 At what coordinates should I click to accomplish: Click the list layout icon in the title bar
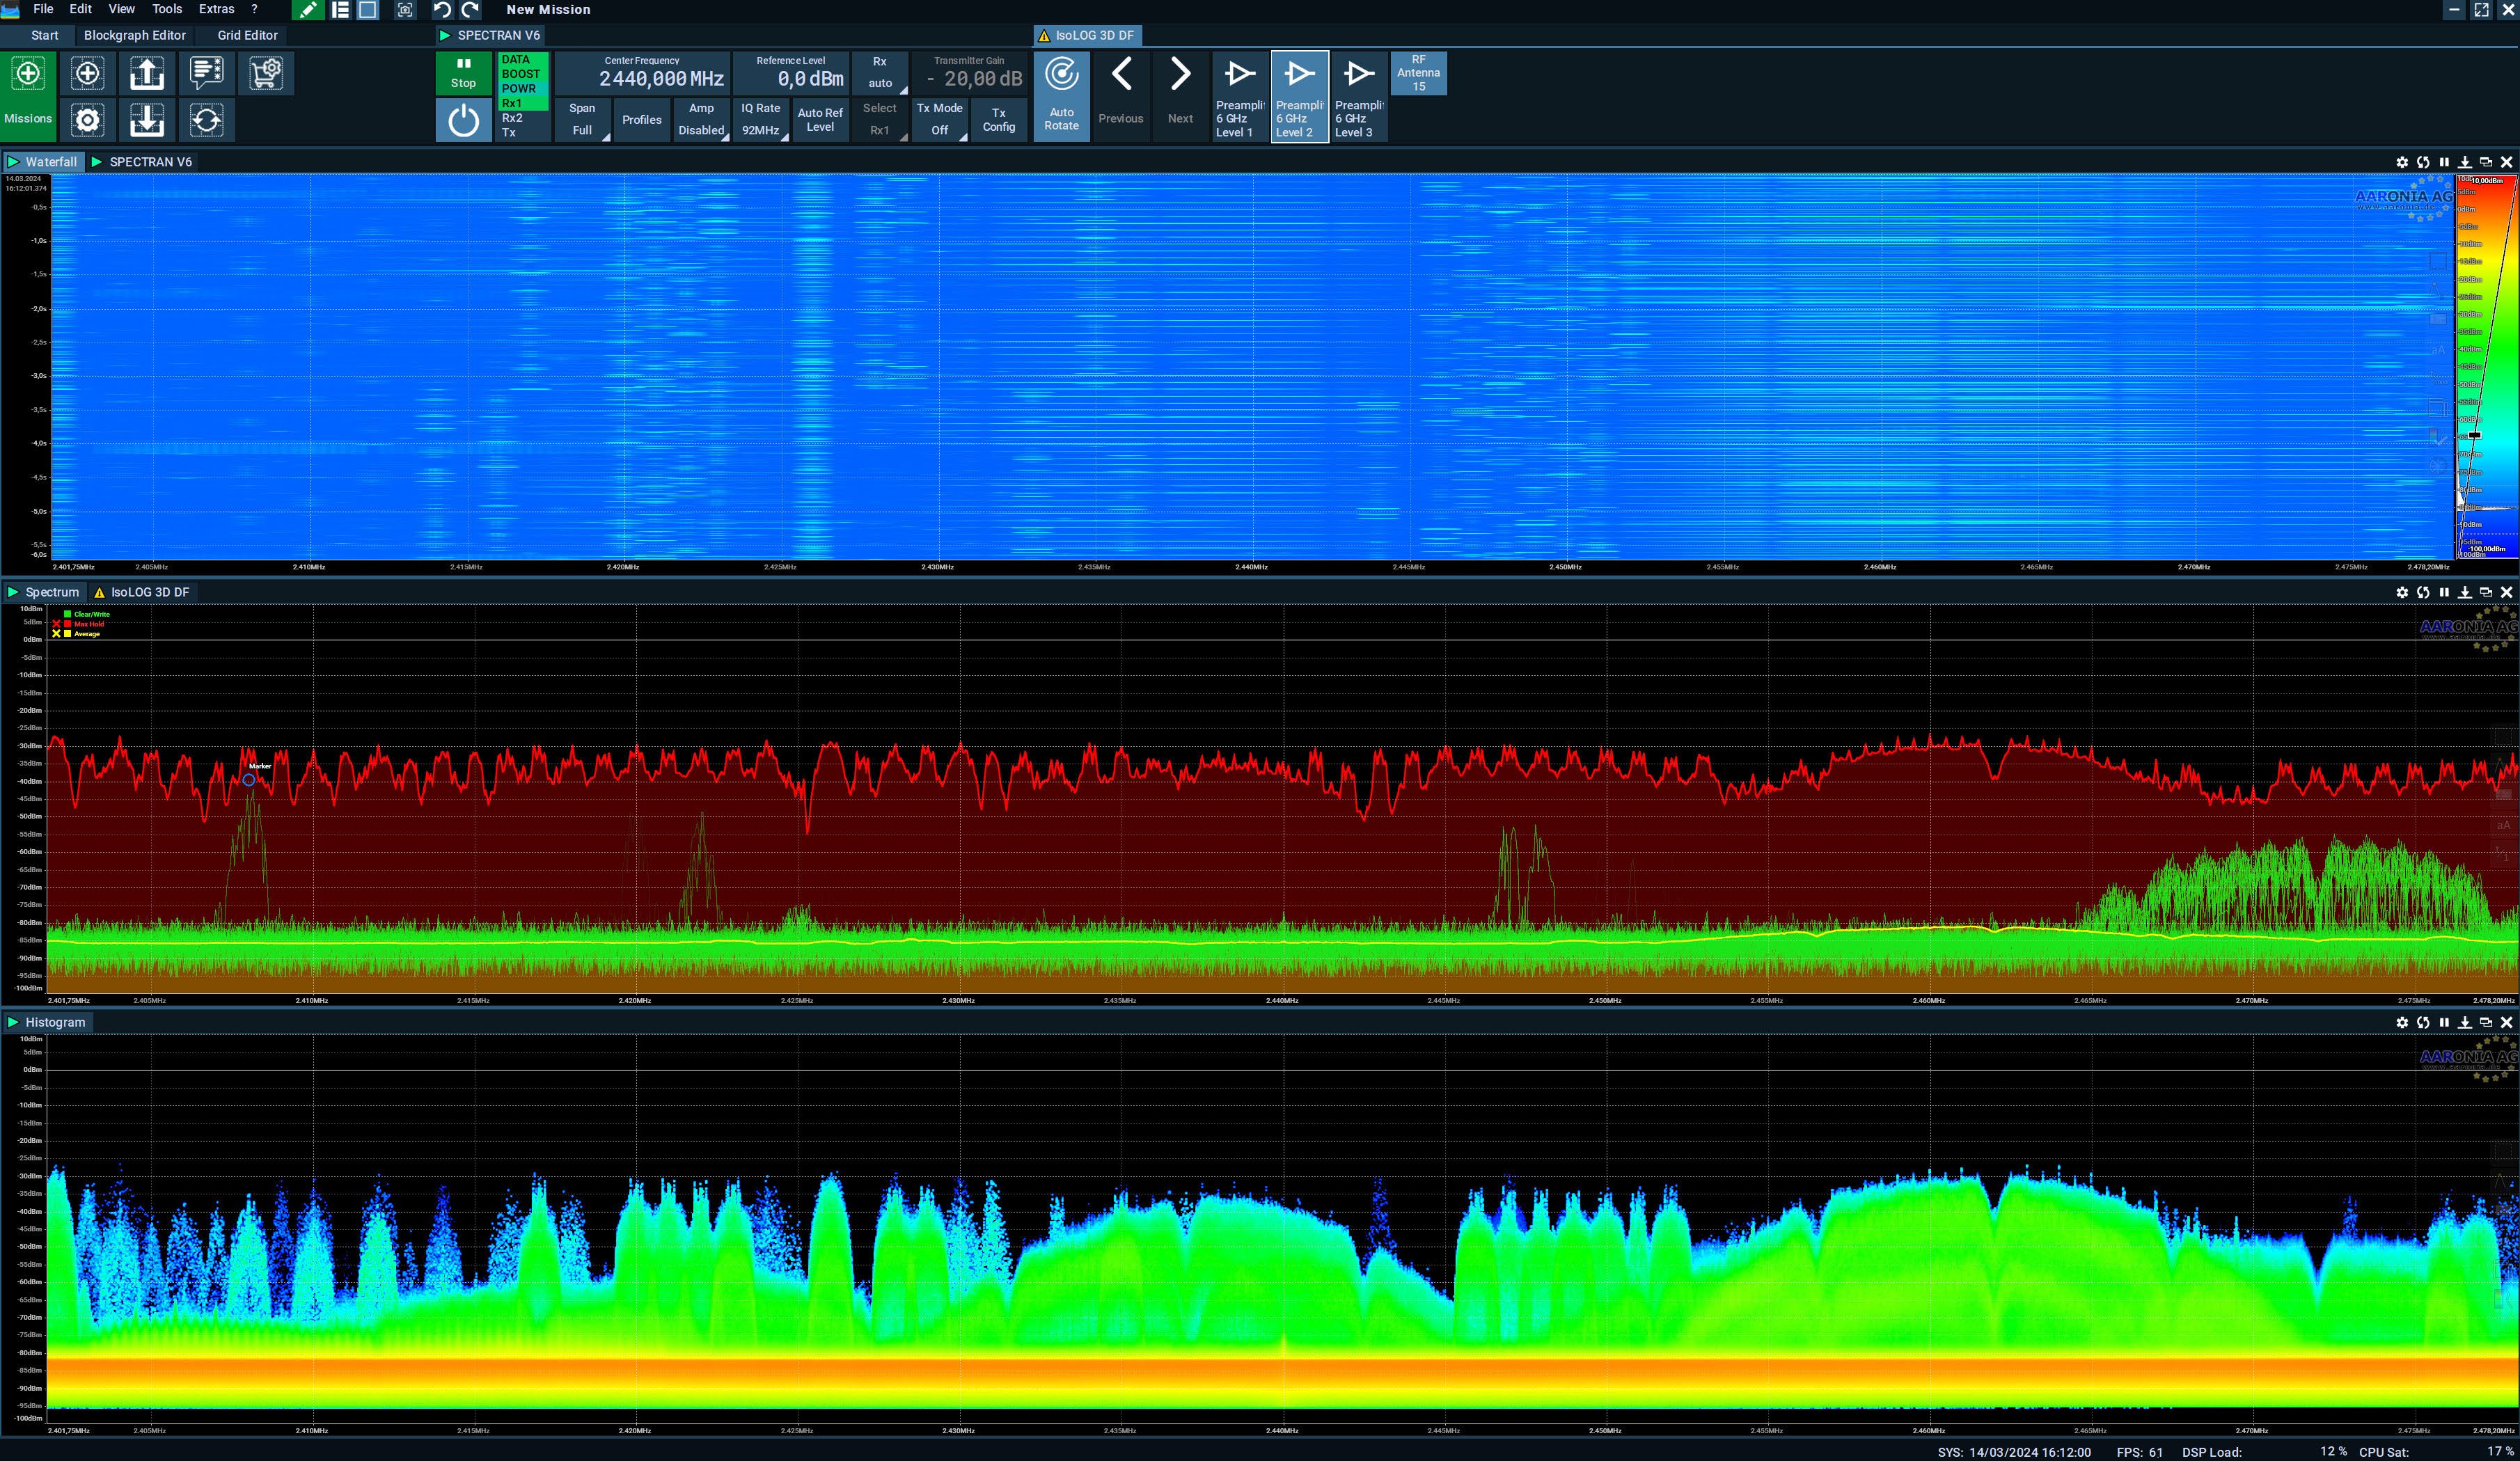pyautogui.click(x=340, y=10)
